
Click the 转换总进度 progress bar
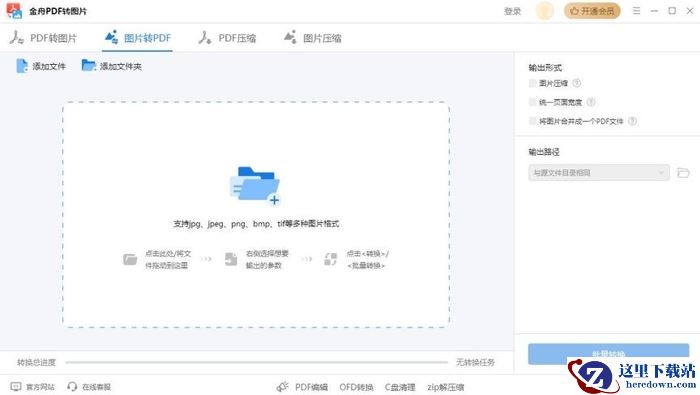tap(256, 362)
